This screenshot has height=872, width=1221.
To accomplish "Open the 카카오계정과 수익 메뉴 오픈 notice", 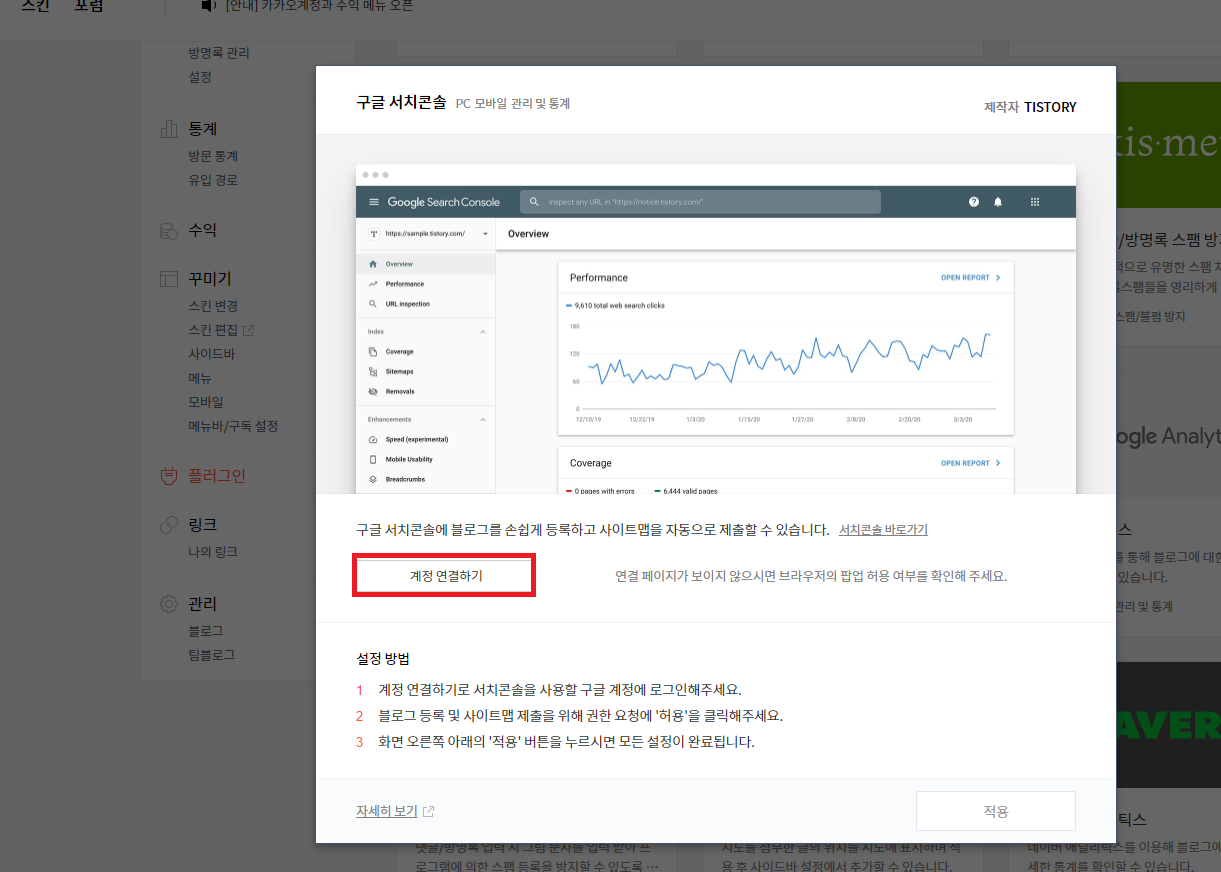I will click(319, 6).
